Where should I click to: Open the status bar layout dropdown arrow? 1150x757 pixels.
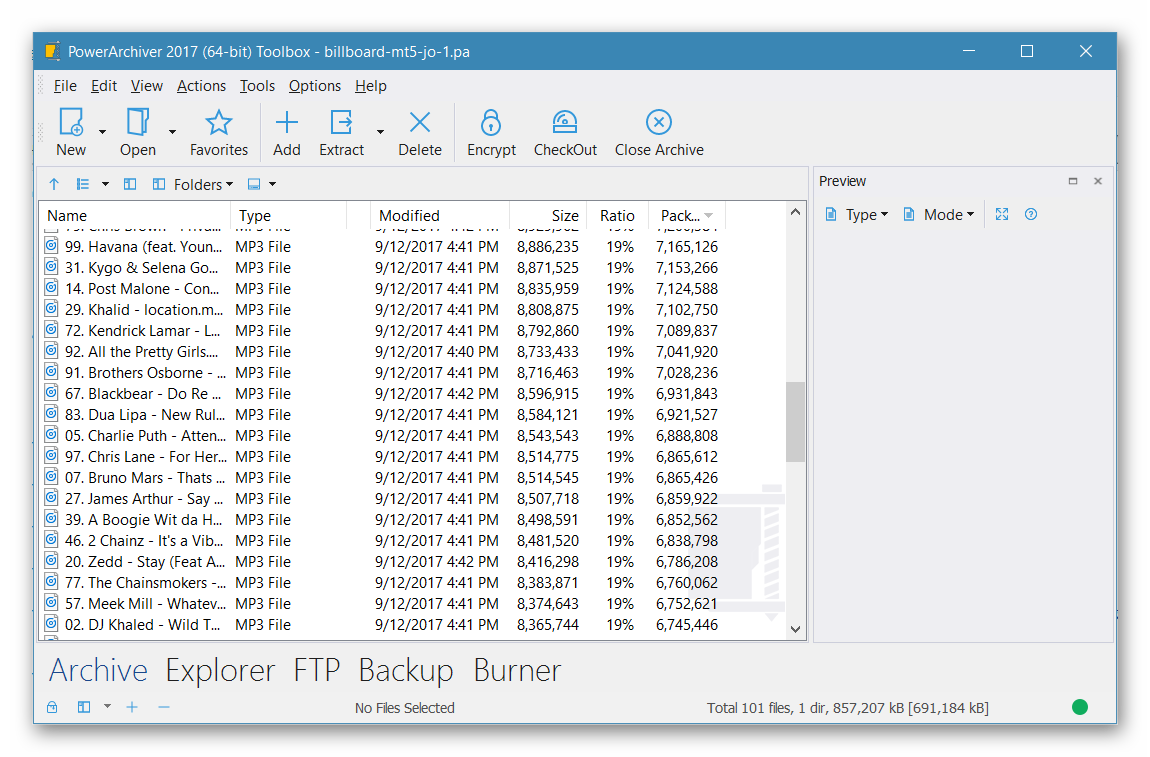(x=107, y=707)
